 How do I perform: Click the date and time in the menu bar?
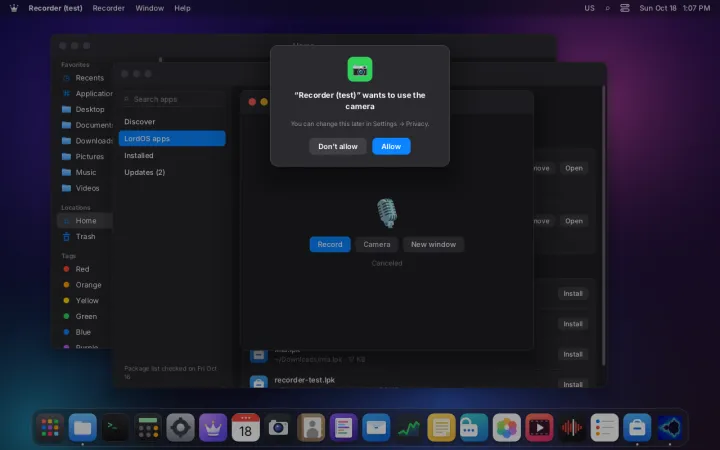pos(675,8)
